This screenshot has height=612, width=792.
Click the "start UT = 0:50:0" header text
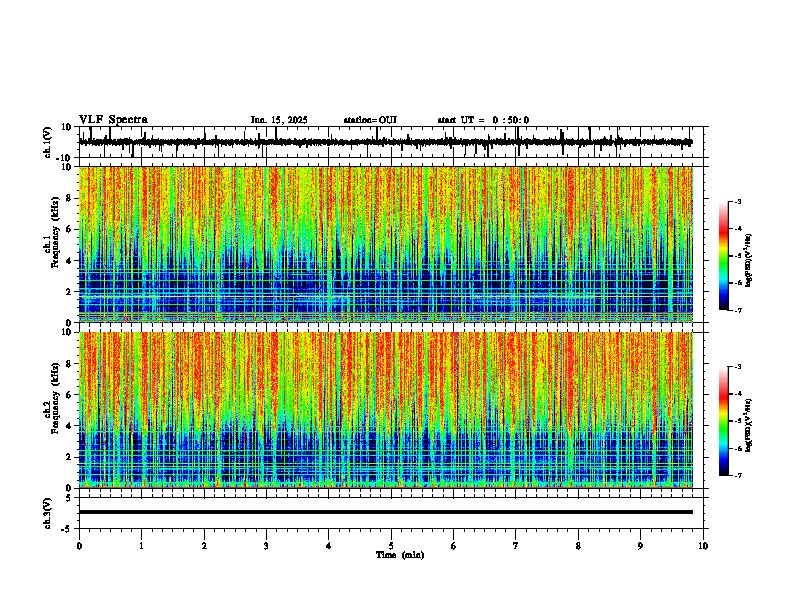coord(483,120)
